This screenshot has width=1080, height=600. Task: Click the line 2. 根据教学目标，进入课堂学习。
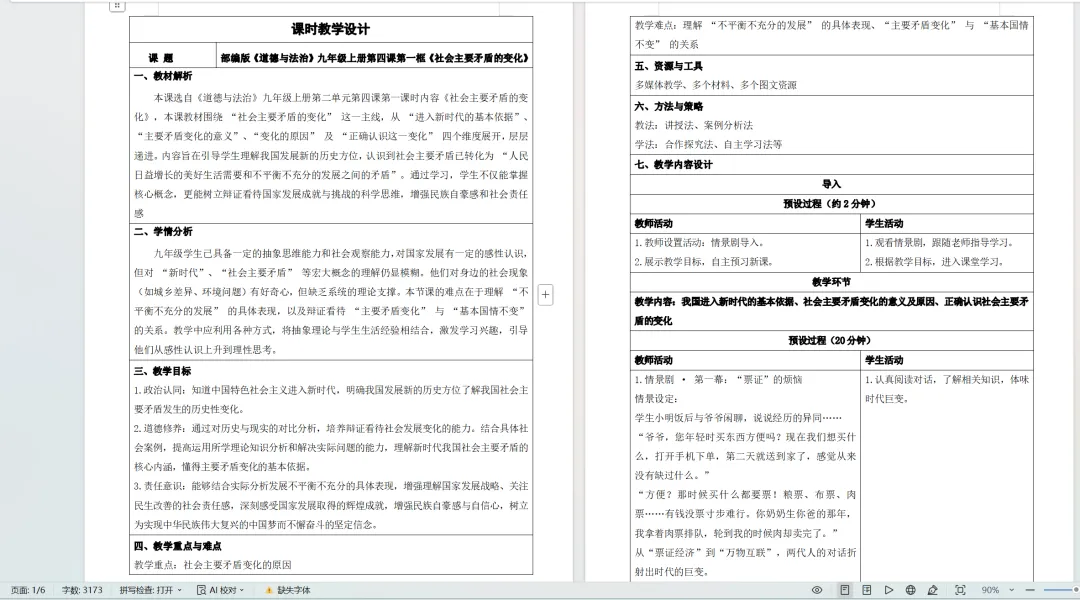pos(934,262)
